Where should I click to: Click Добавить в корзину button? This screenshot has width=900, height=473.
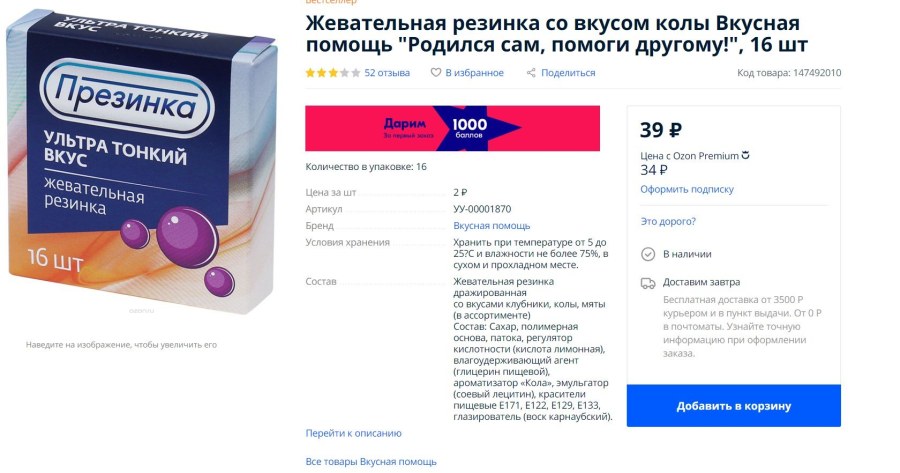[x=734, y=406]
